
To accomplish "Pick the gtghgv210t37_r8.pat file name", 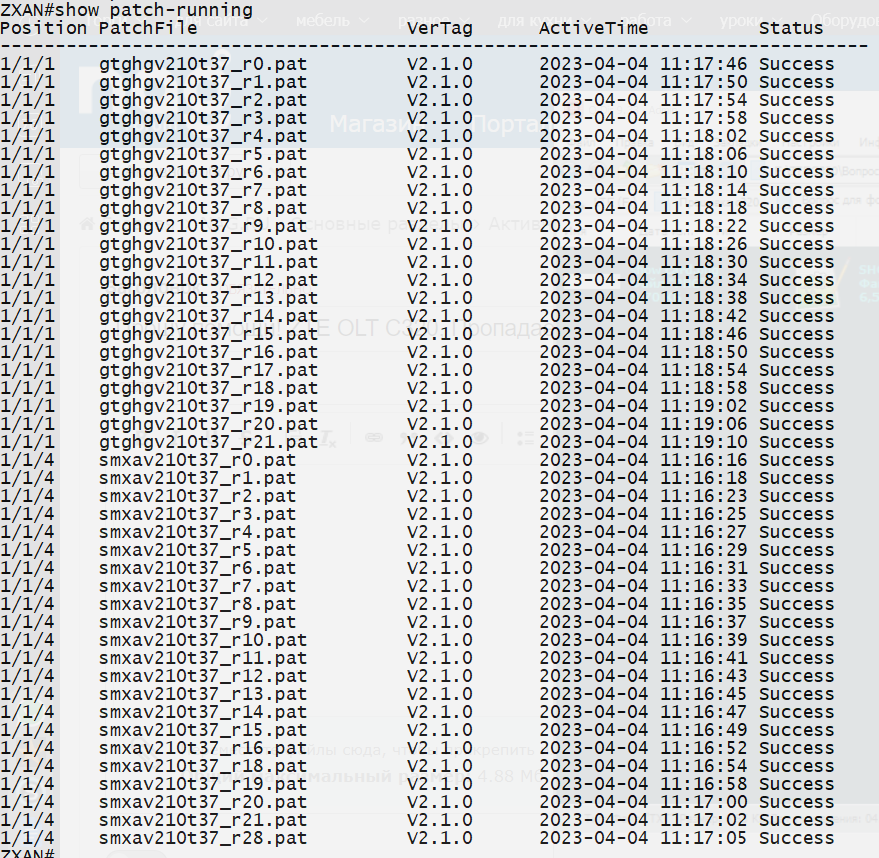I will (x=203, y=208).
